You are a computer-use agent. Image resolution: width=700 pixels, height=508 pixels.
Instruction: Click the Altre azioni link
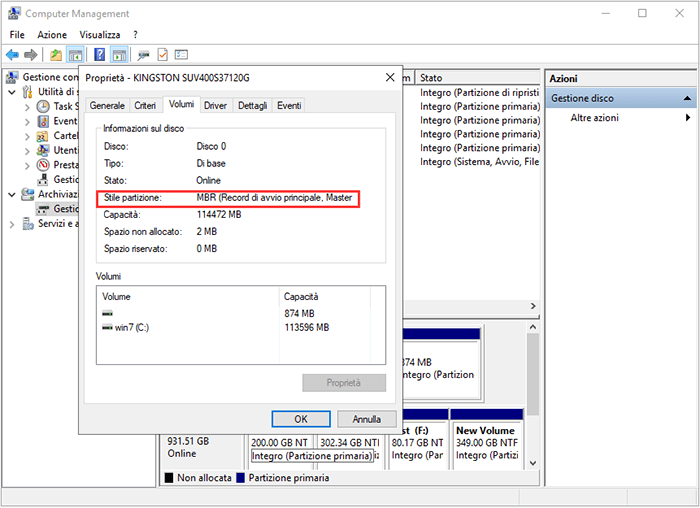pyautogui.click(x=594, y=118)
